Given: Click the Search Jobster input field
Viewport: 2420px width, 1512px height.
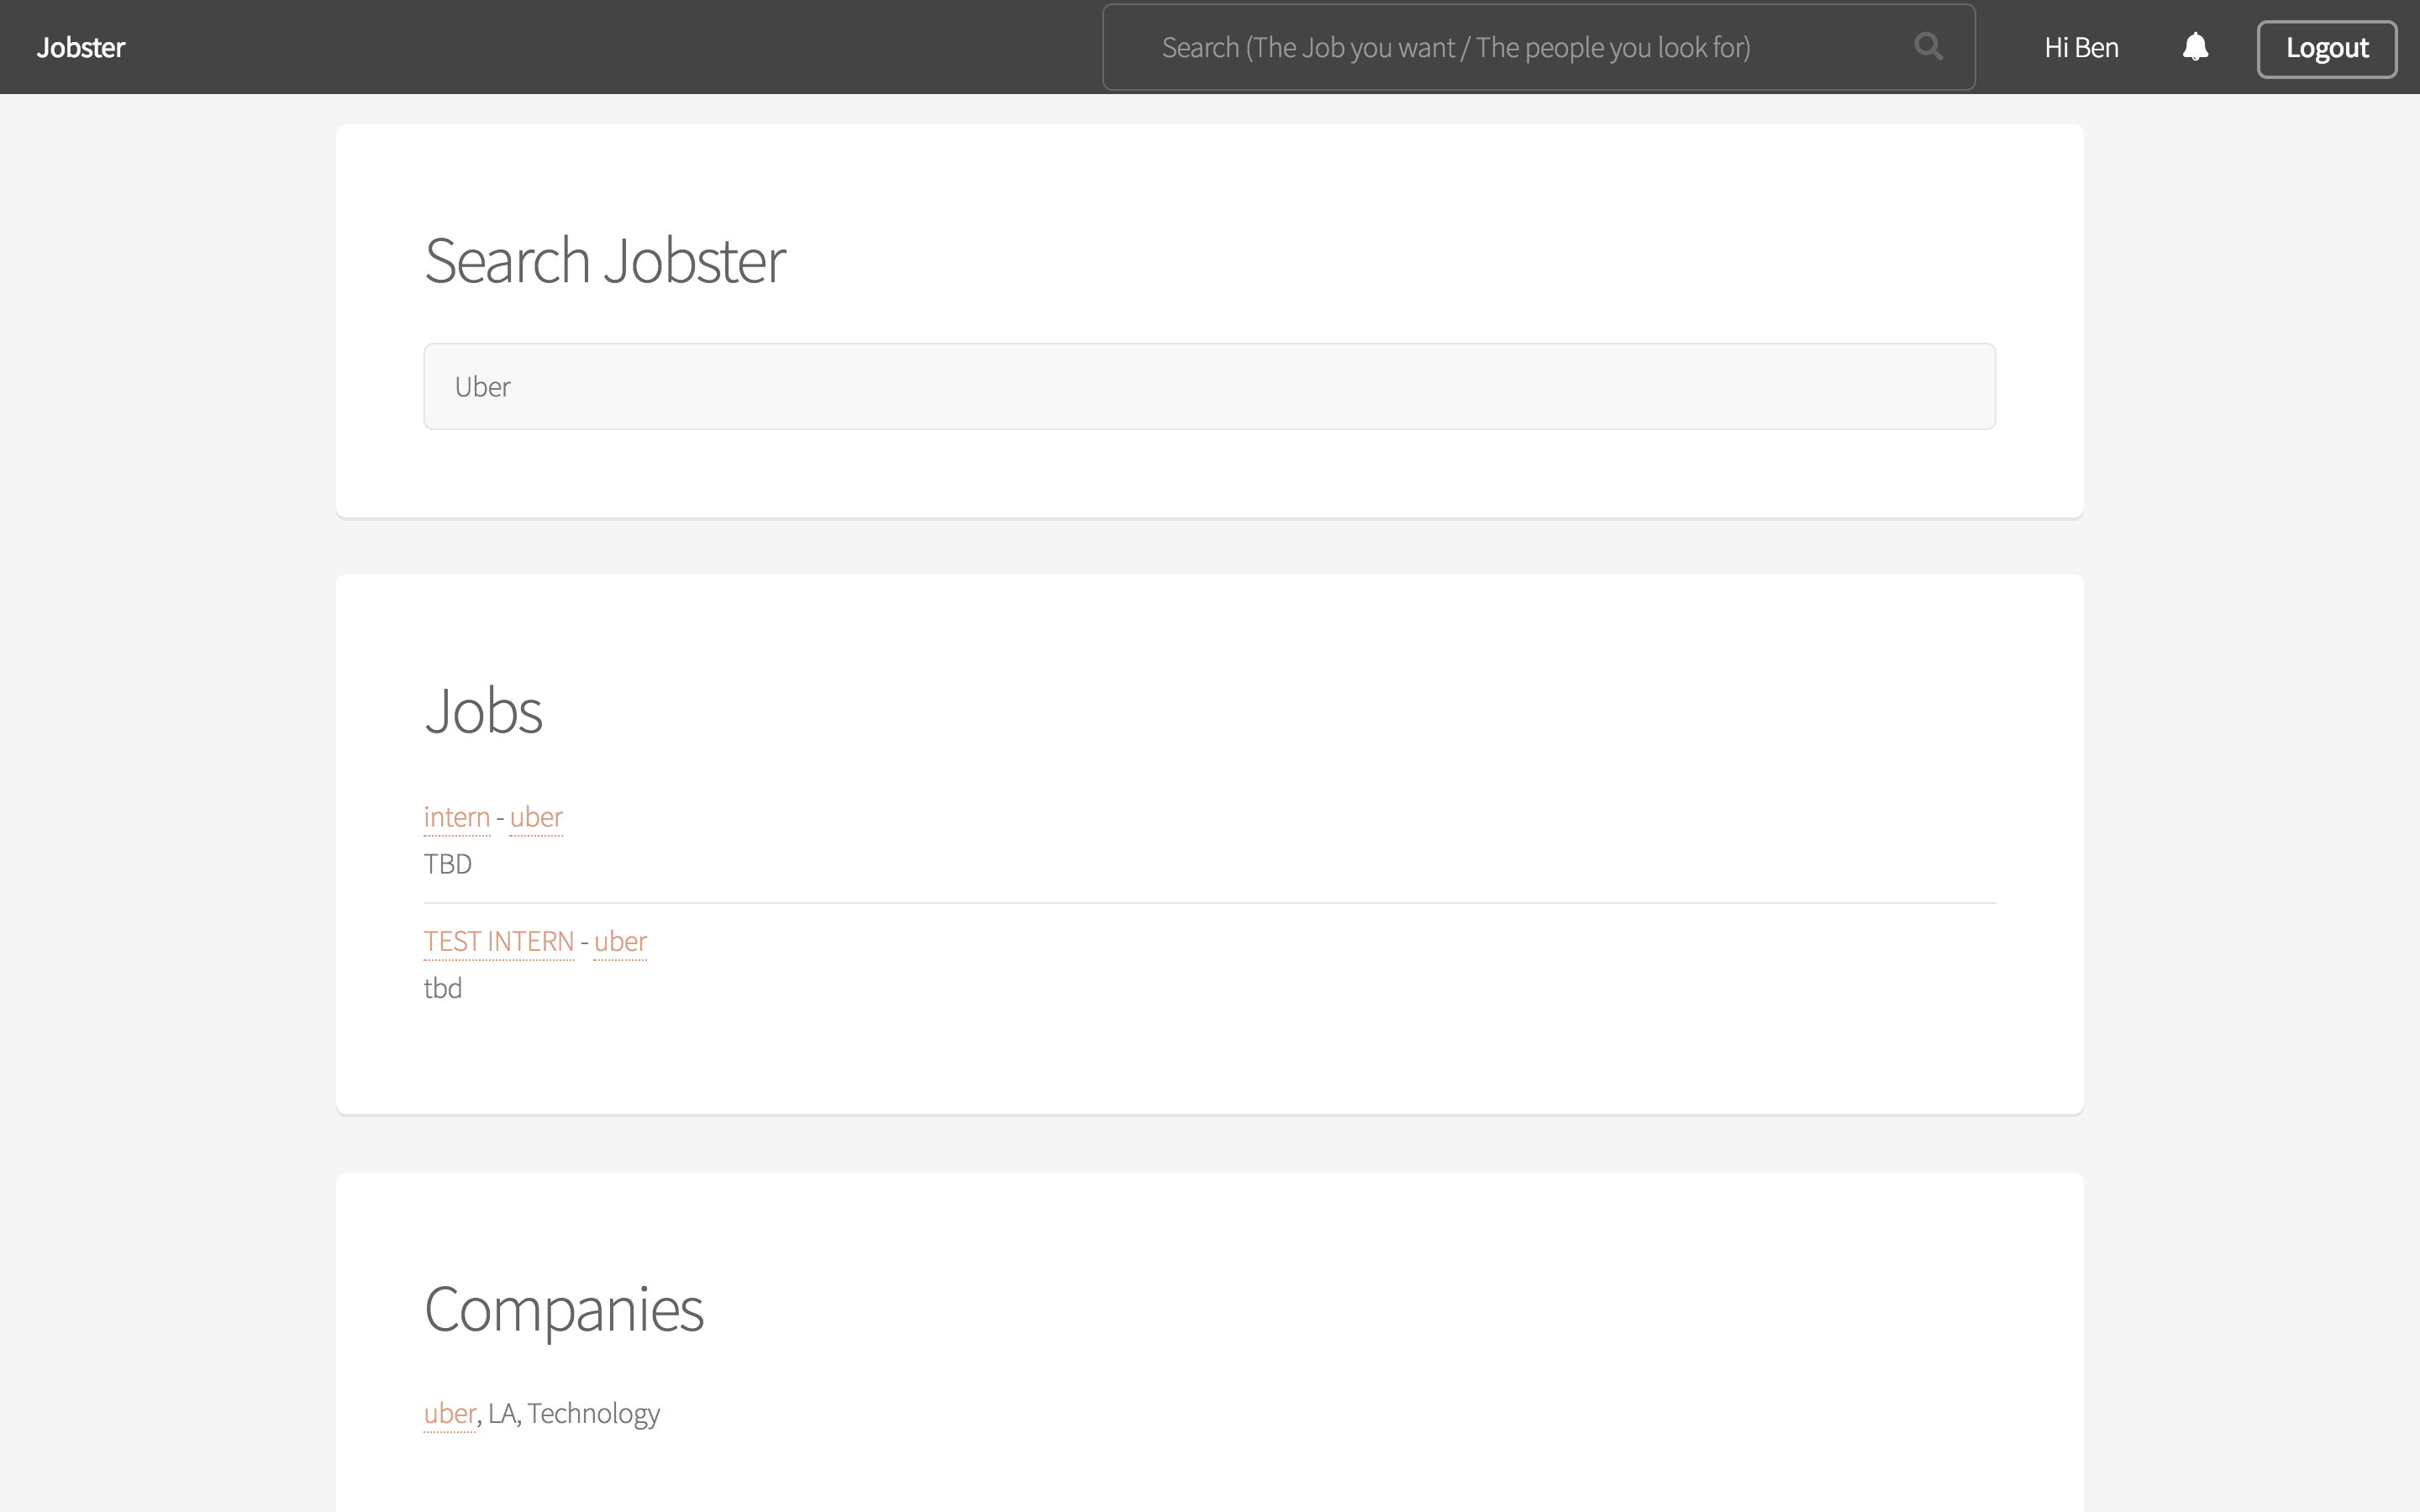Looking at the screenshot, I should [1209, 386].
